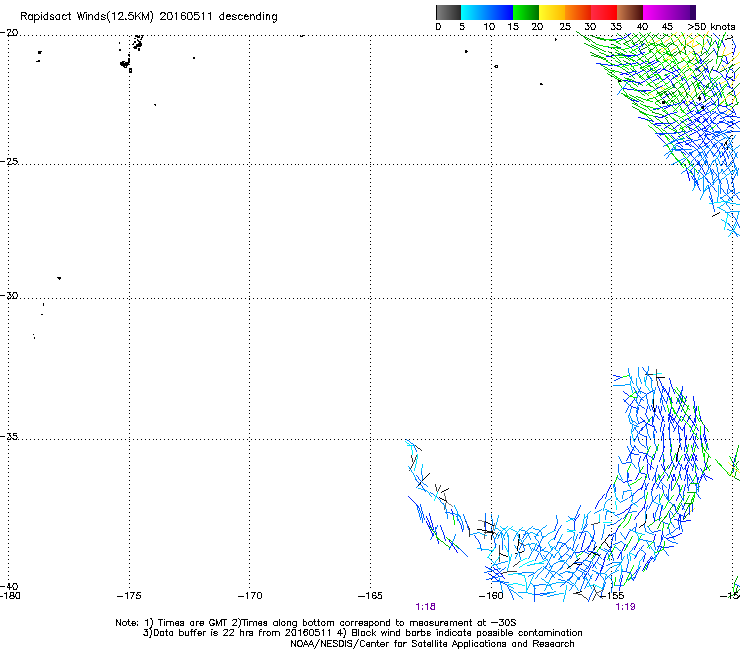Click the "15" label under the color bar
This screenshot has height=650, width=740.
(513, 27)
